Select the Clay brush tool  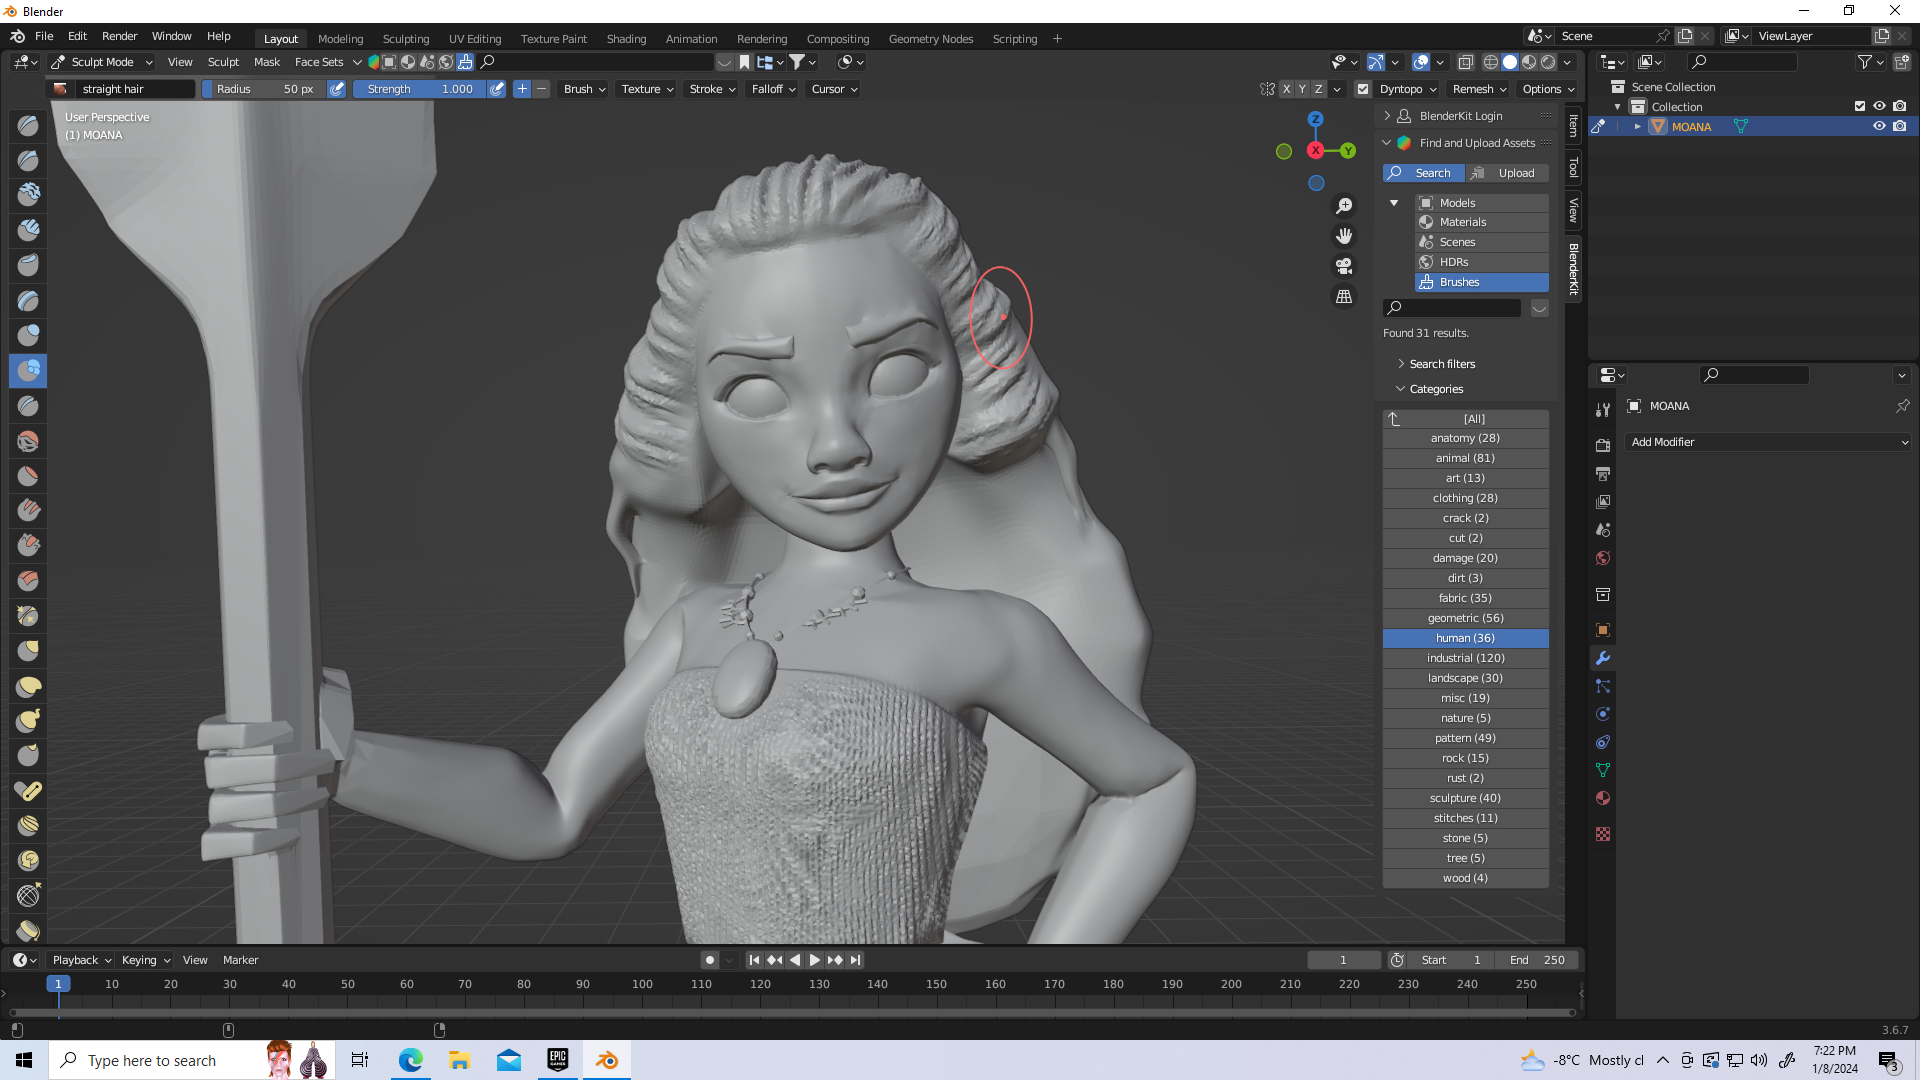[28, 195]
